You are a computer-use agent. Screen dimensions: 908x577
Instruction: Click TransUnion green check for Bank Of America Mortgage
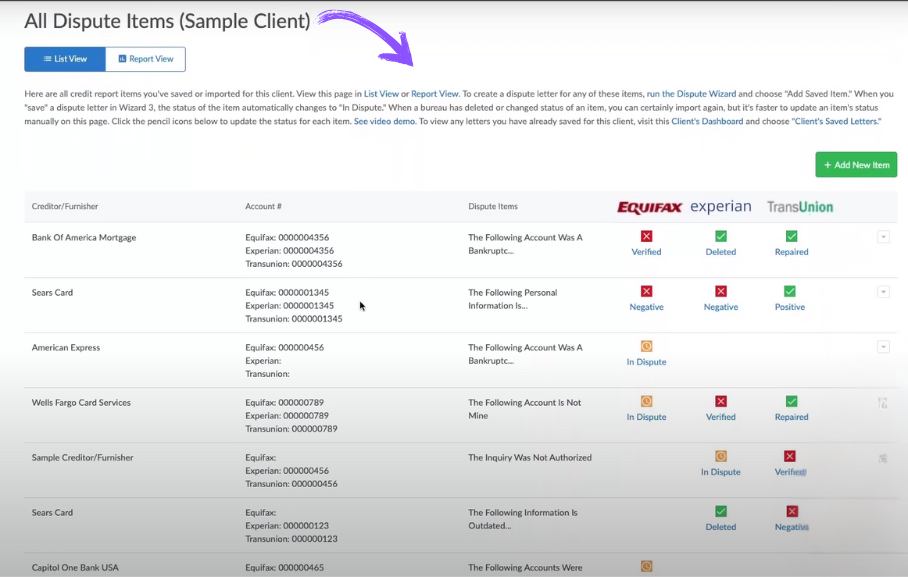(x=791, y=236)
